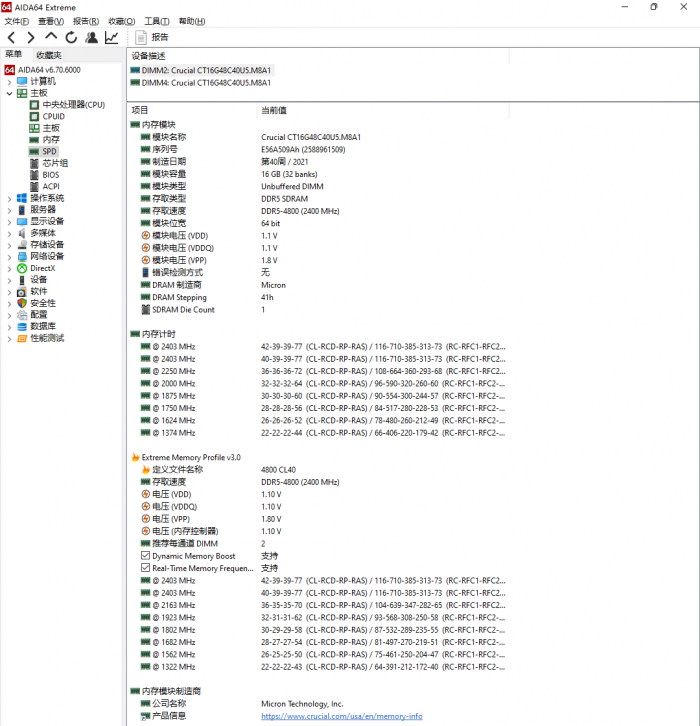Click the 设备描述 column header
The image size is (700, 726).
click(x=148, y=56)
